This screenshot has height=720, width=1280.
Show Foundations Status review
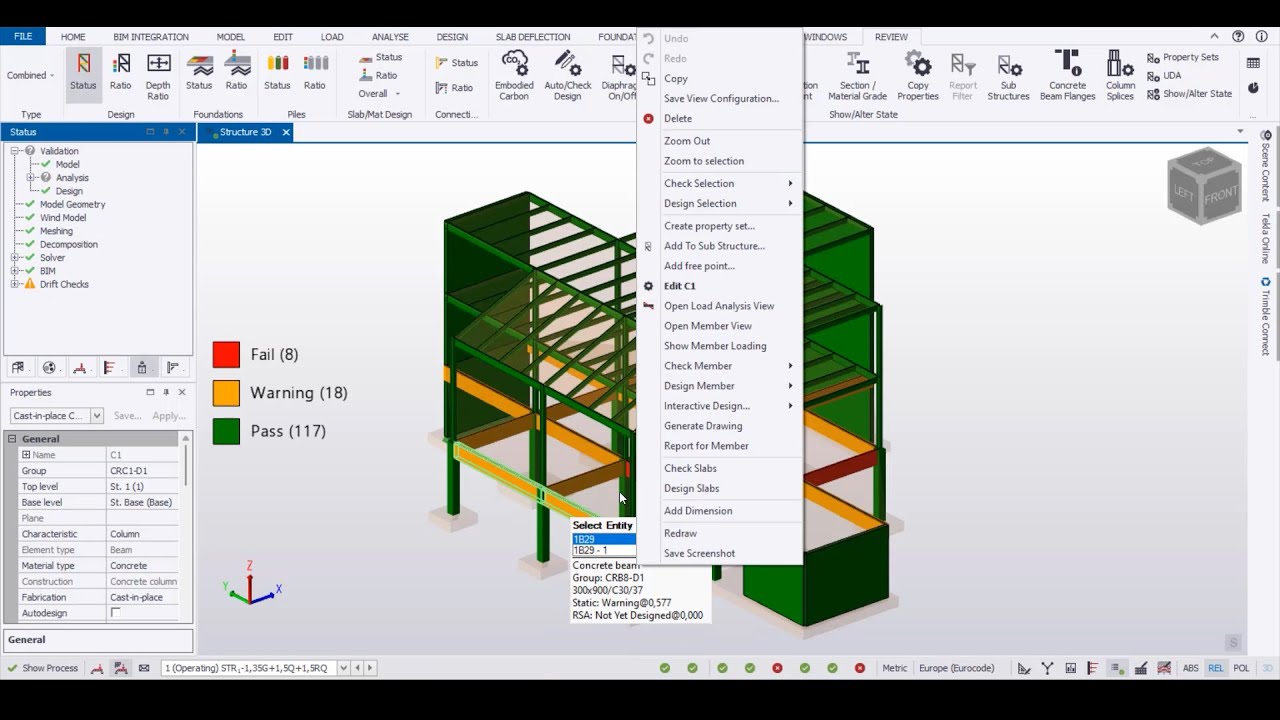click(199, 74)
